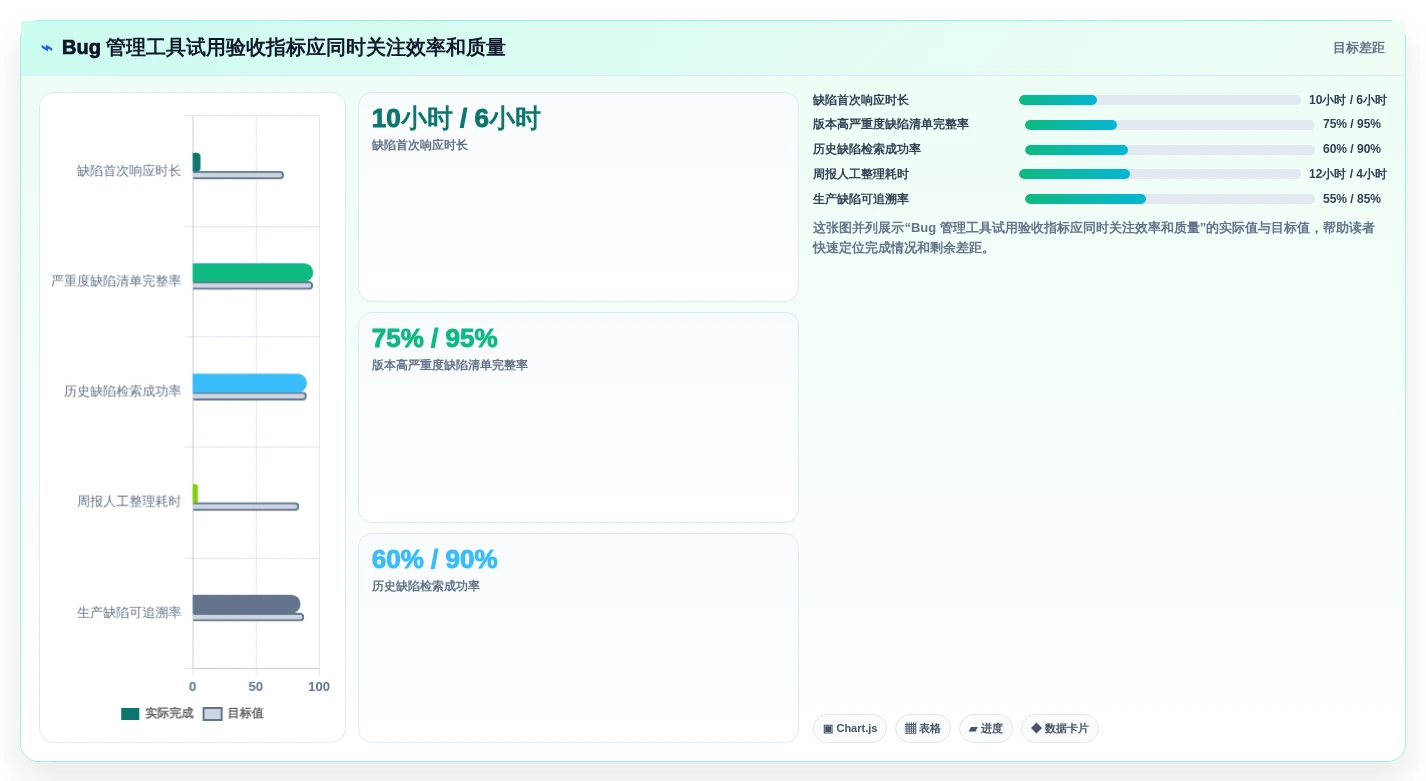Click the 周报人工整理耗时 target bar in chart

[246, 506]
